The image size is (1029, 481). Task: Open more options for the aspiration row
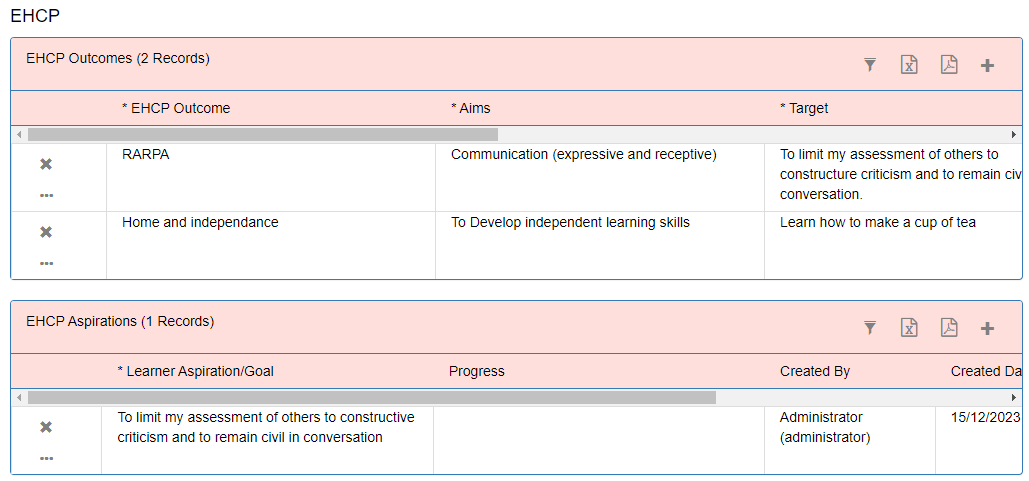[x=46, y=459]
